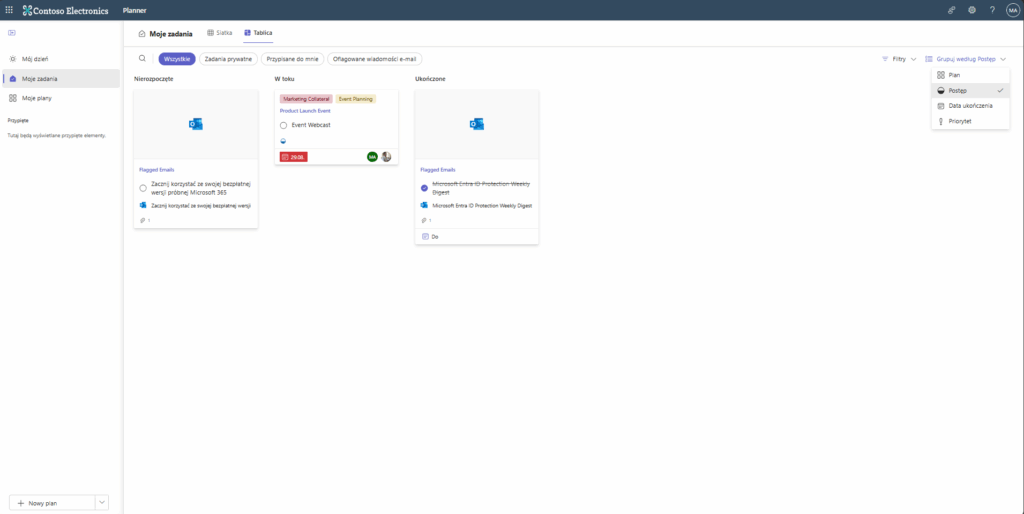Image resolution: width=1024 pixels, height=514 pixels.
Task: Complete the Zacznij korzystać task circle
Action: [x=143, y=188]
